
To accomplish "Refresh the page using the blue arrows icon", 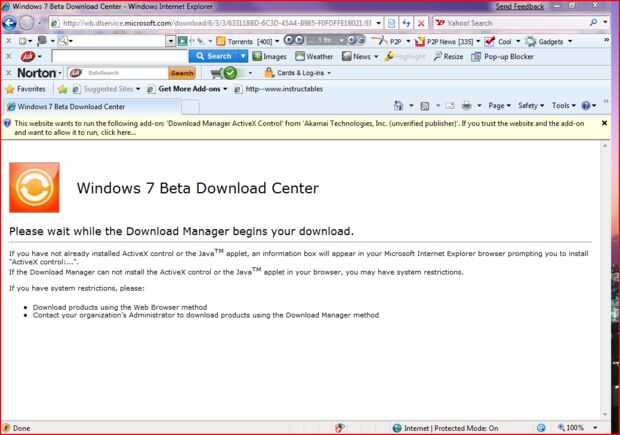I will (x=406, y=23).
